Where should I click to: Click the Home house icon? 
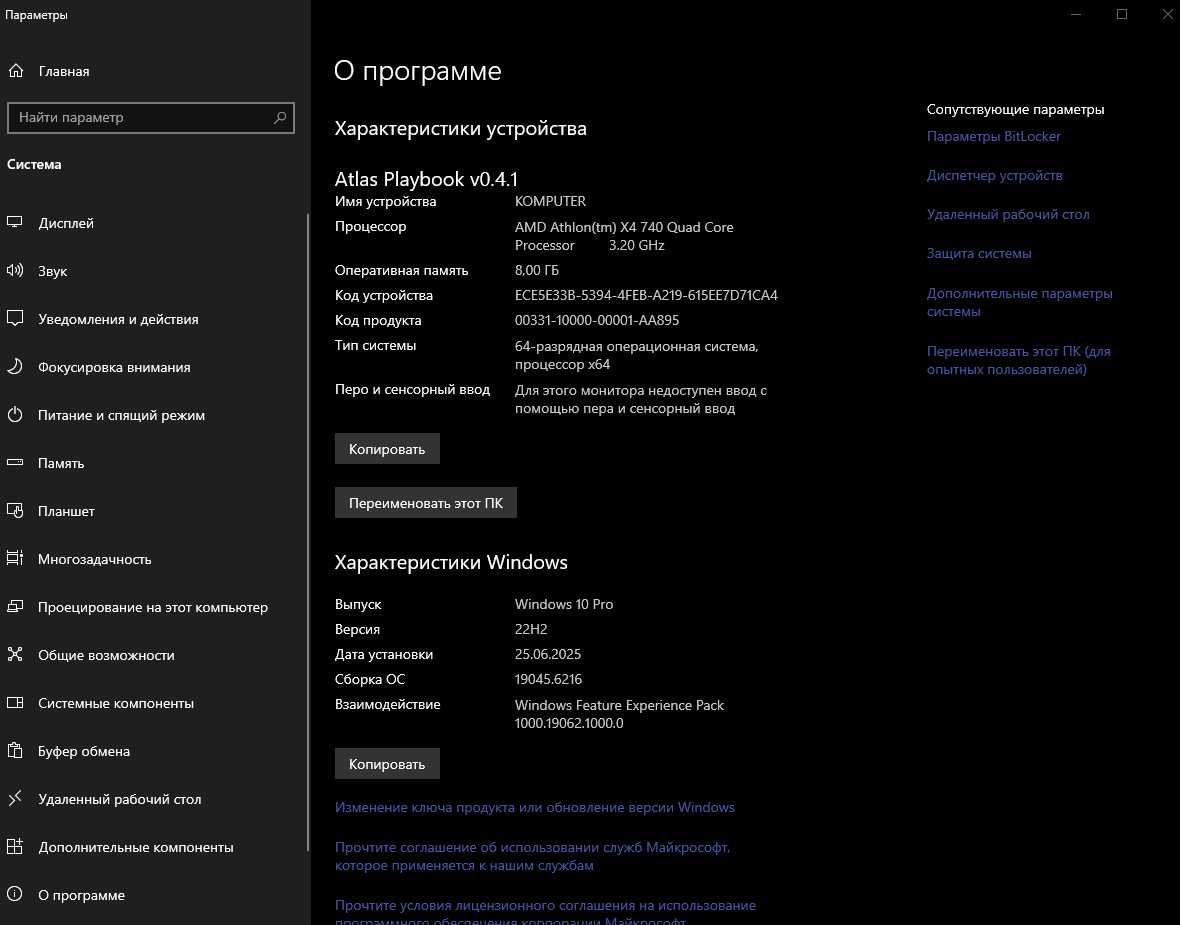(16, 71)
